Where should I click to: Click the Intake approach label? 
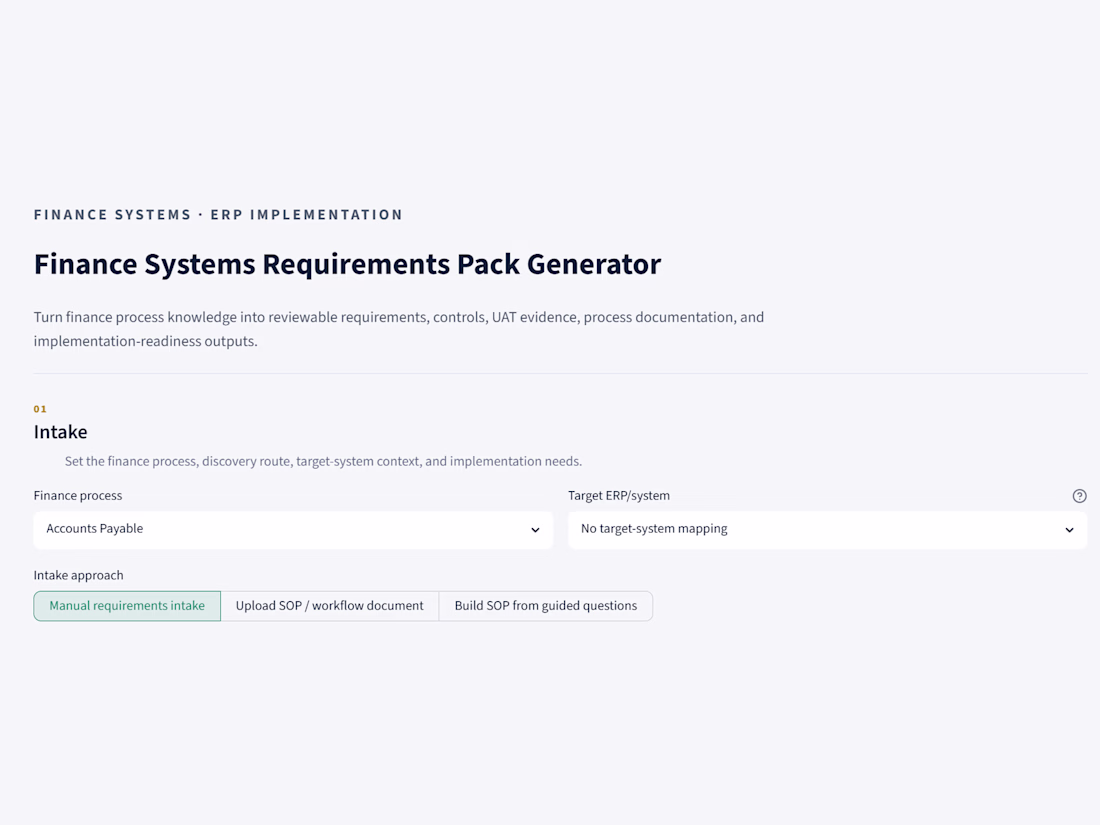coord(79,575)
